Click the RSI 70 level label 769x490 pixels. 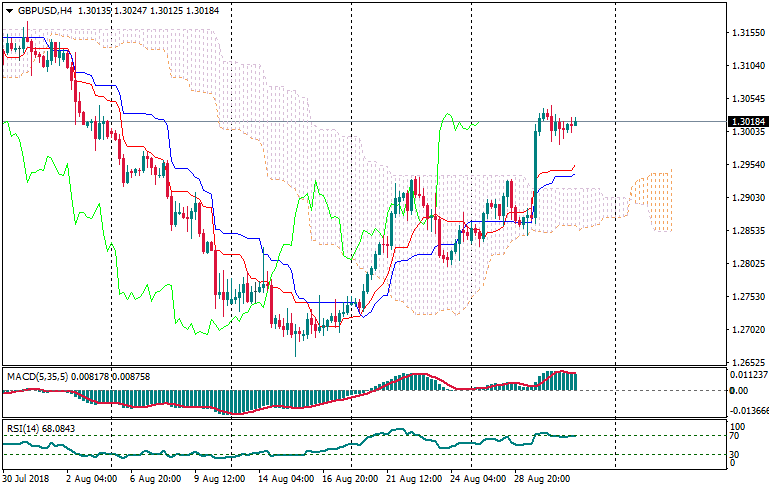[x=735, y=436]
